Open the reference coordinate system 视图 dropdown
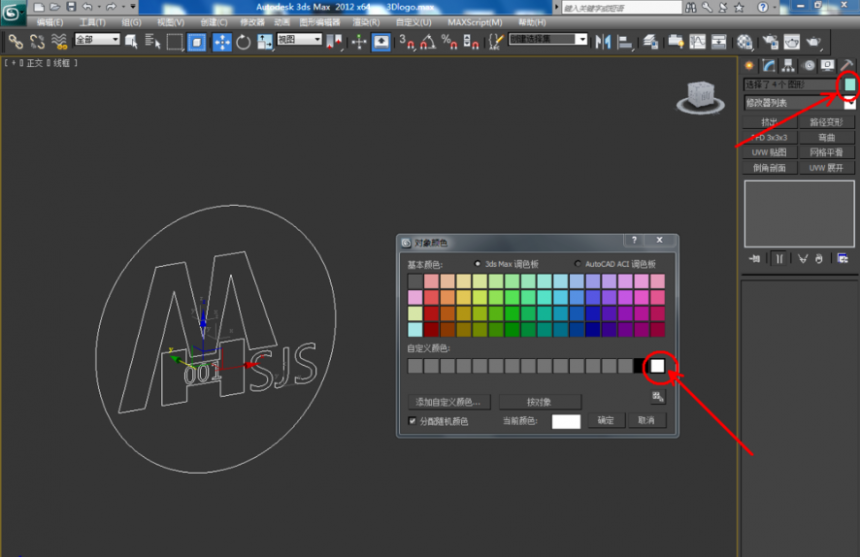 (x=299, y=39)
